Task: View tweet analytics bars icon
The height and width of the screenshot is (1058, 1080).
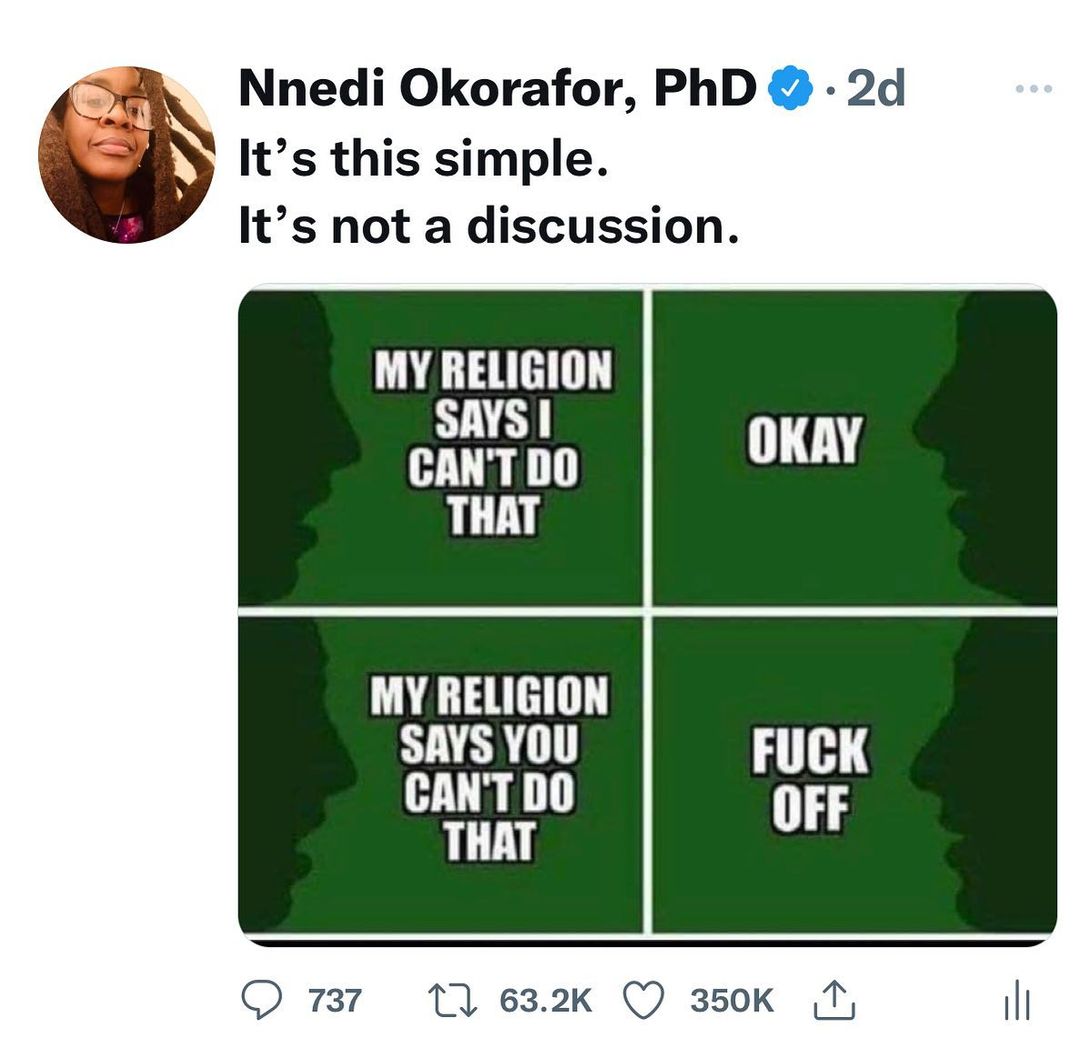Action: [1016, 1000]
